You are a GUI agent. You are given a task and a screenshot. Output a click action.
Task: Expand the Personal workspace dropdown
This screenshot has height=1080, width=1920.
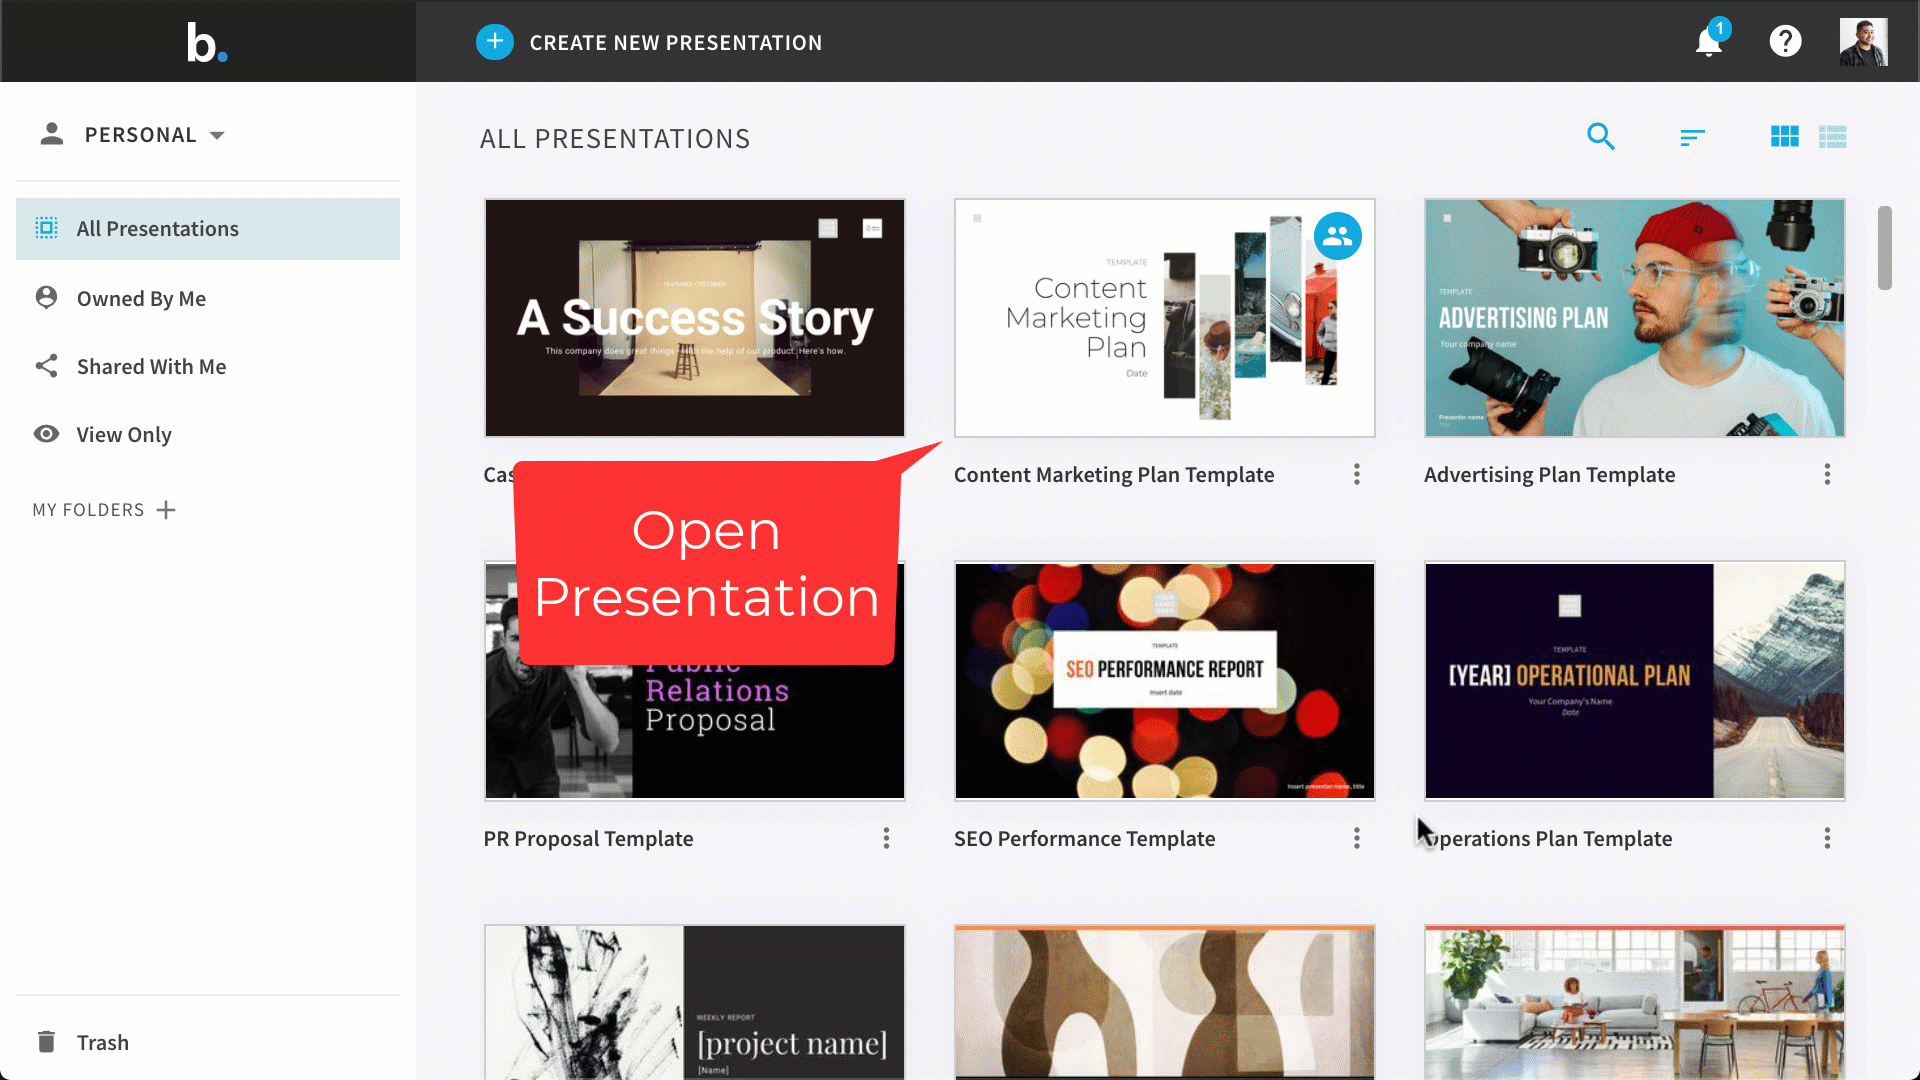217,135
